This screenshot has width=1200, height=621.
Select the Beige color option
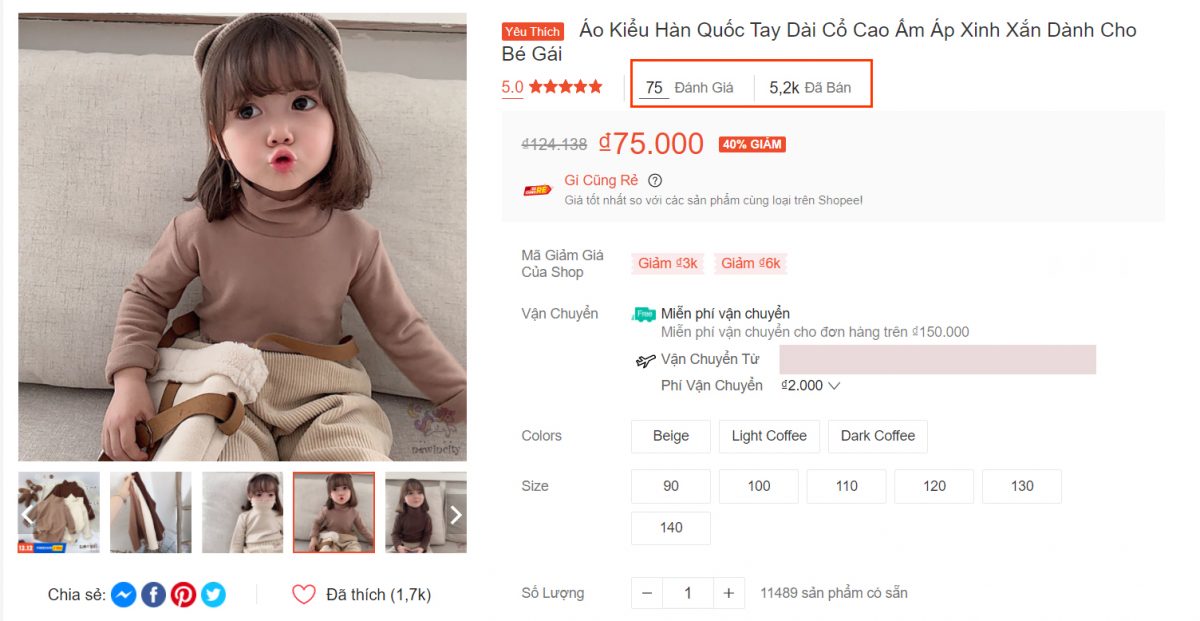(x=670, y=436)
